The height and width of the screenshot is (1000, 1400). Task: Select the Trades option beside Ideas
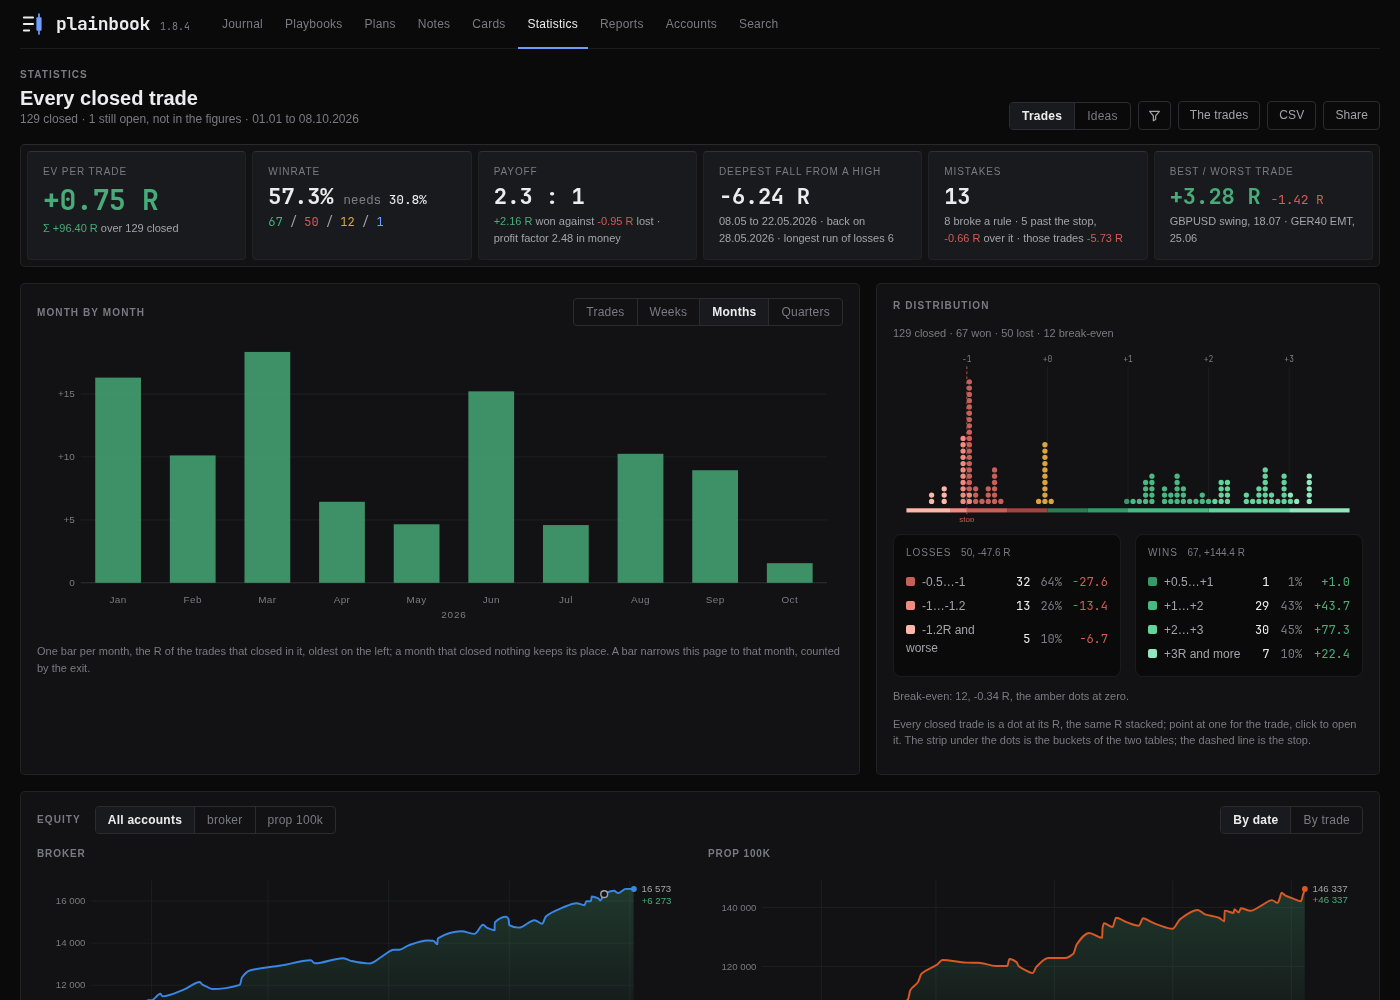pos(1042,116)
